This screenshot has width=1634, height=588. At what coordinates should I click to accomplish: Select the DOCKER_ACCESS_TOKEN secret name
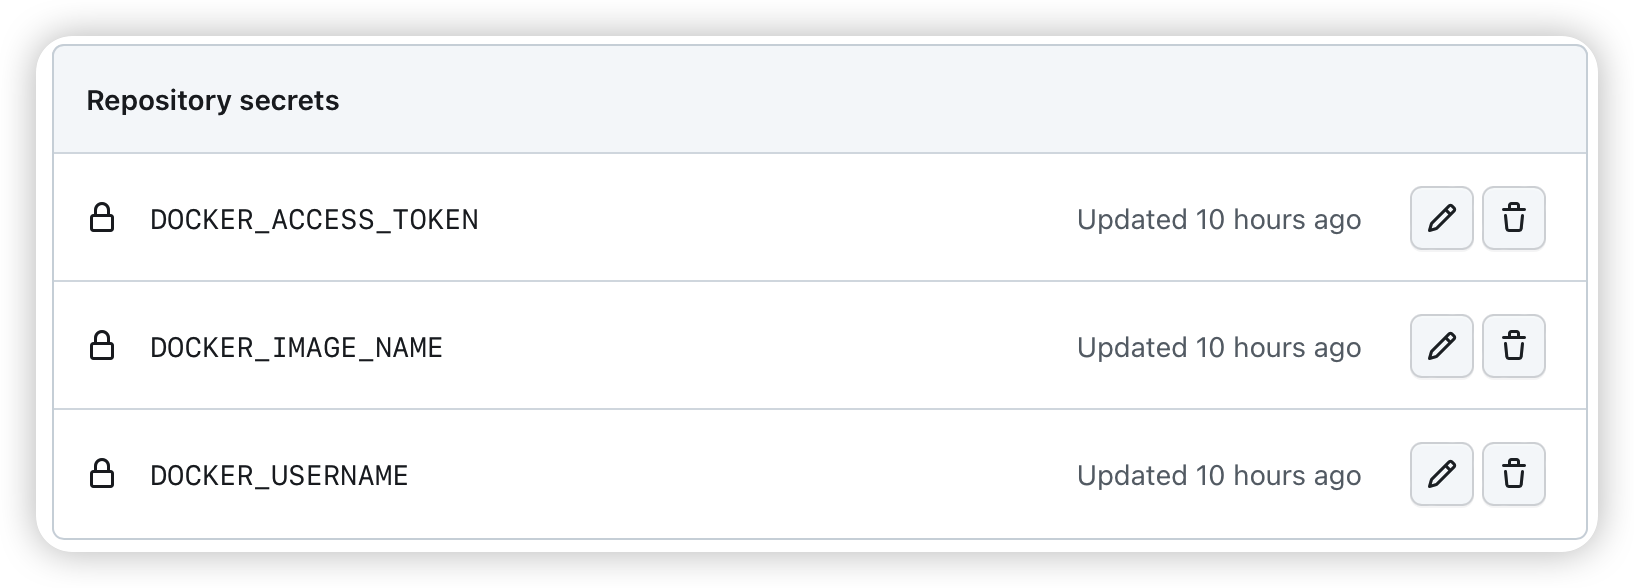314,220
